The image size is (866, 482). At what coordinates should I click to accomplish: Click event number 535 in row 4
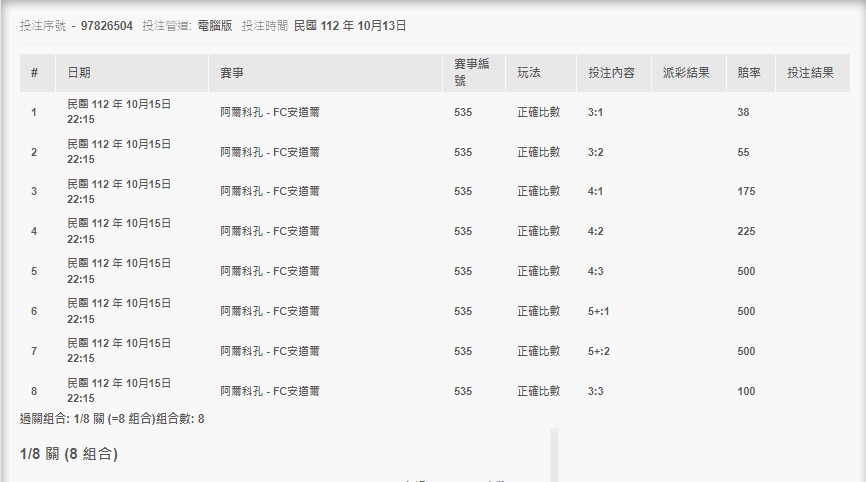[463, 231]
